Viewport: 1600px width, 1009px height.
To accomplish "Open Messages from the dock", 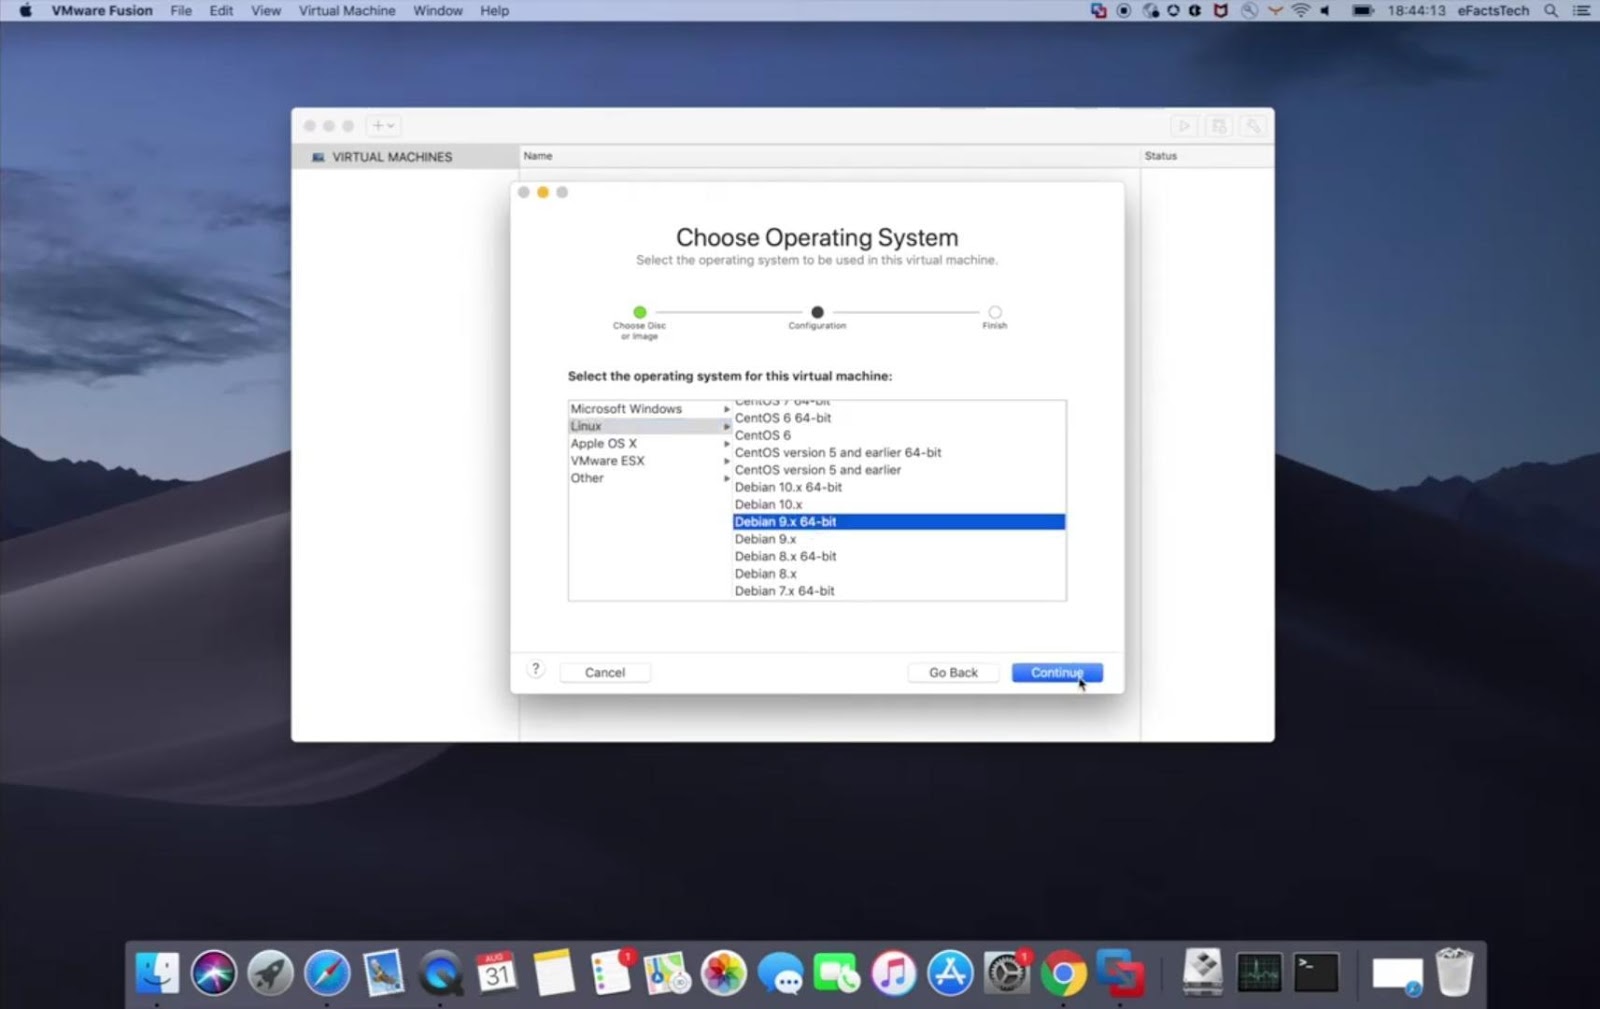I will [x=780, y=972].
